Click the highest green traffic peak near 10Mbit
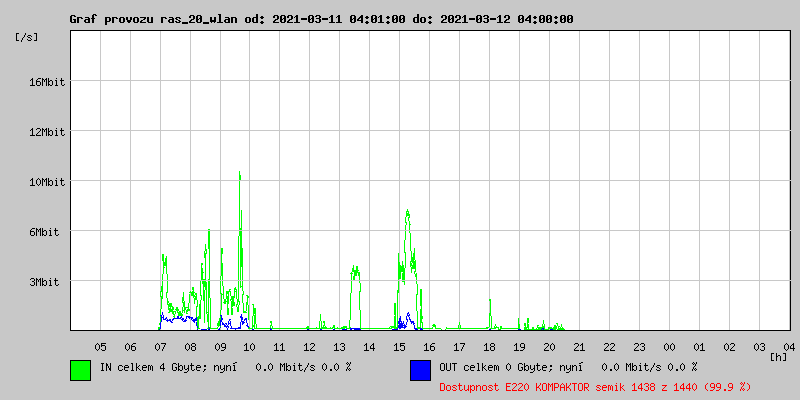The height and width of the screenshot is (400, 800). 239,176
